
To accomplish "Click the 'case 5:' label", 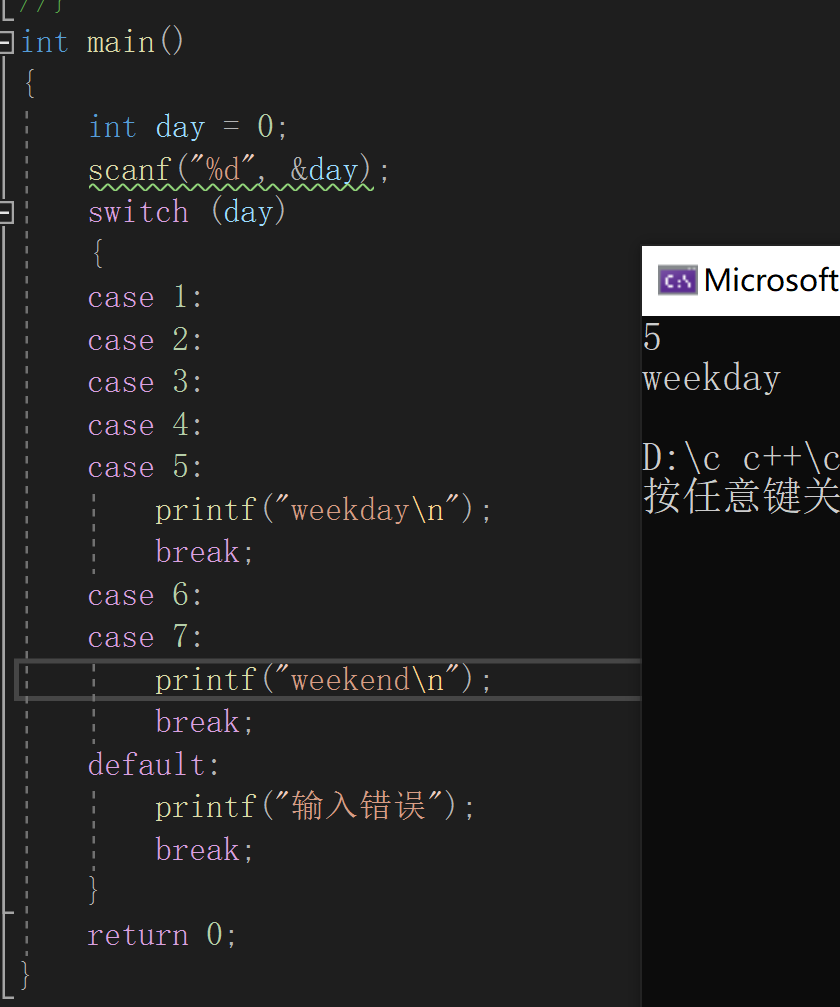I will pyautogui.click(x=145, y=467).
